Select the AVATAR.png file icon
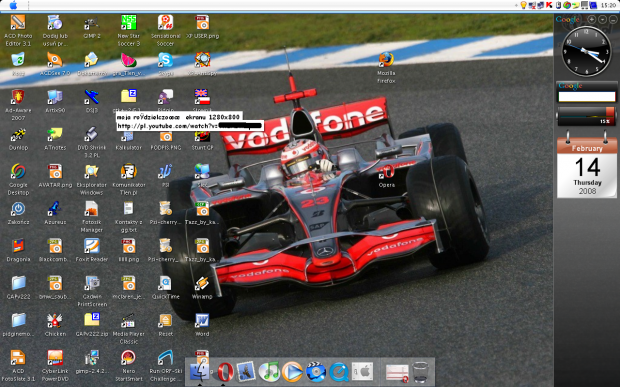This screenshot has width=620, height=387. (x=55, y=176)
